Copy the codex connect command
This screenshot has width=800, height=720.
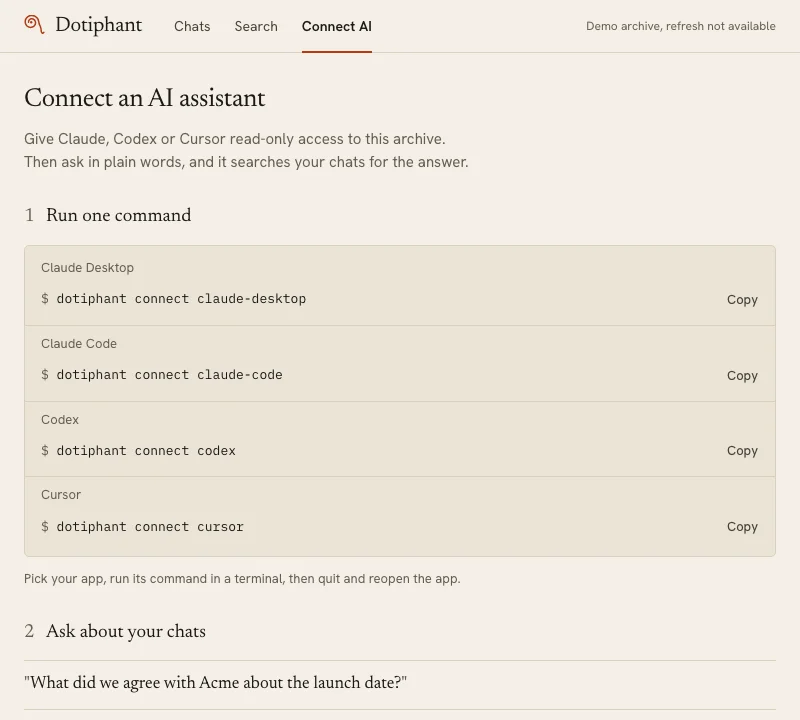click(742, 451)
